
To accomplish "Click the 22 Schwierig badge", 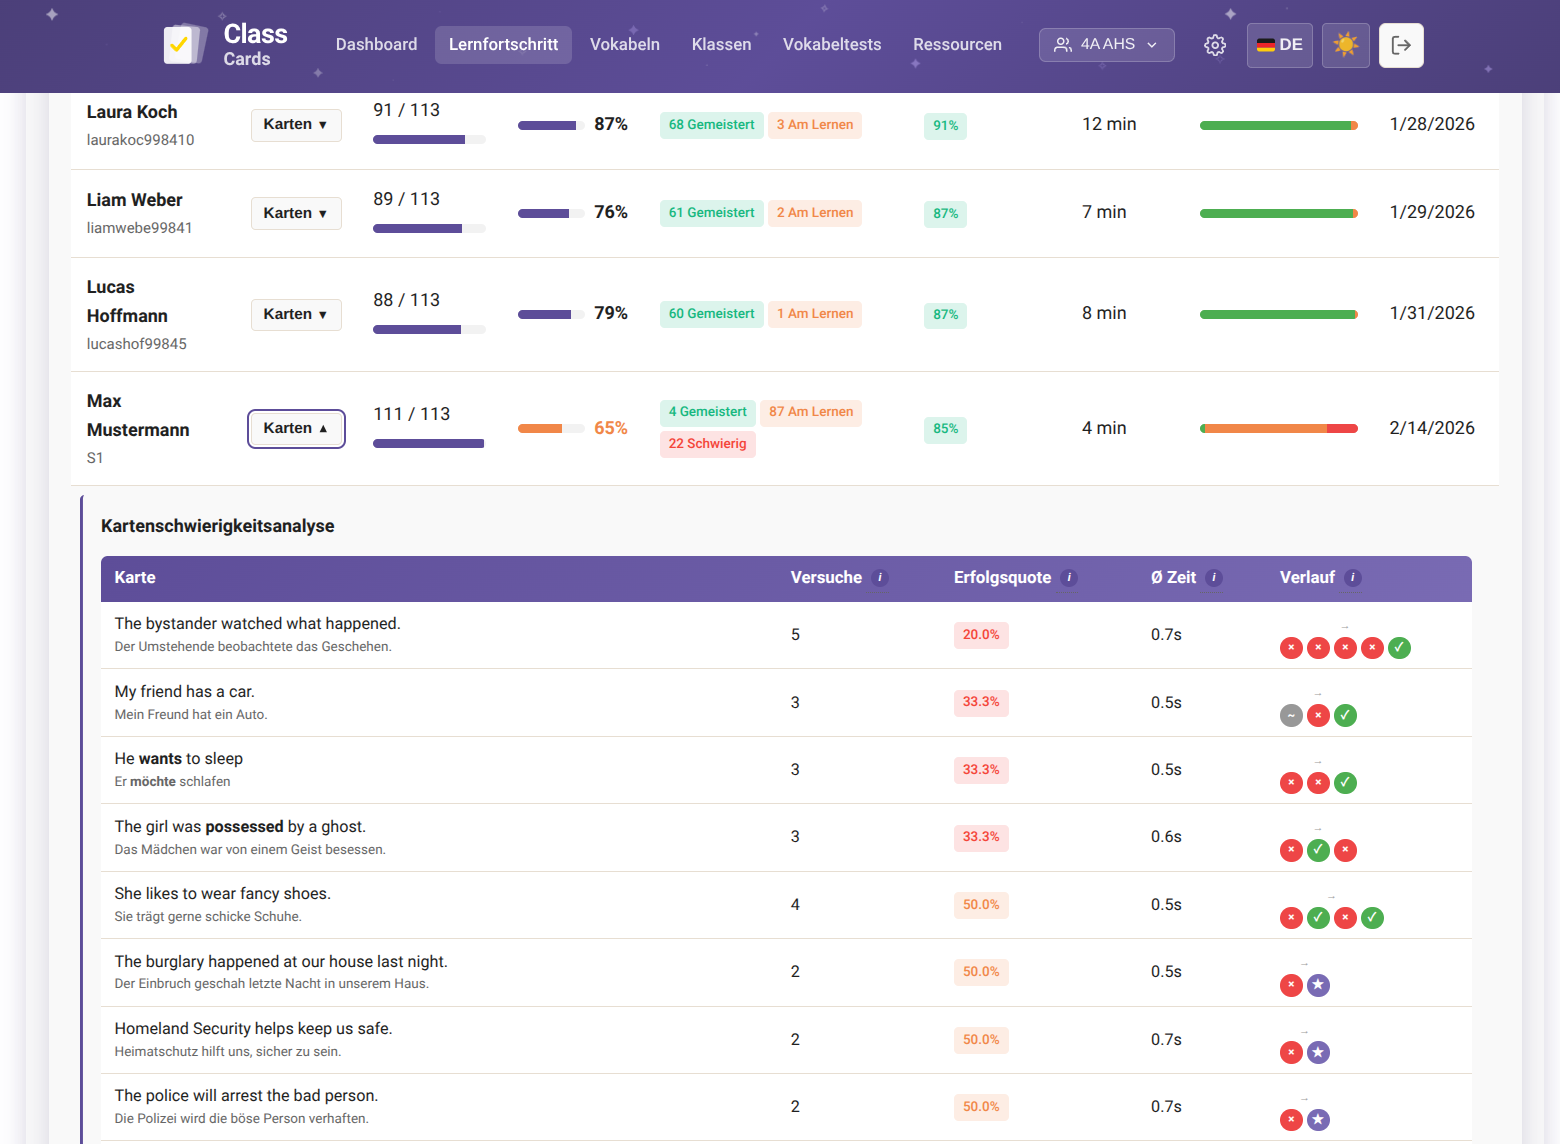I will (707, 444).
